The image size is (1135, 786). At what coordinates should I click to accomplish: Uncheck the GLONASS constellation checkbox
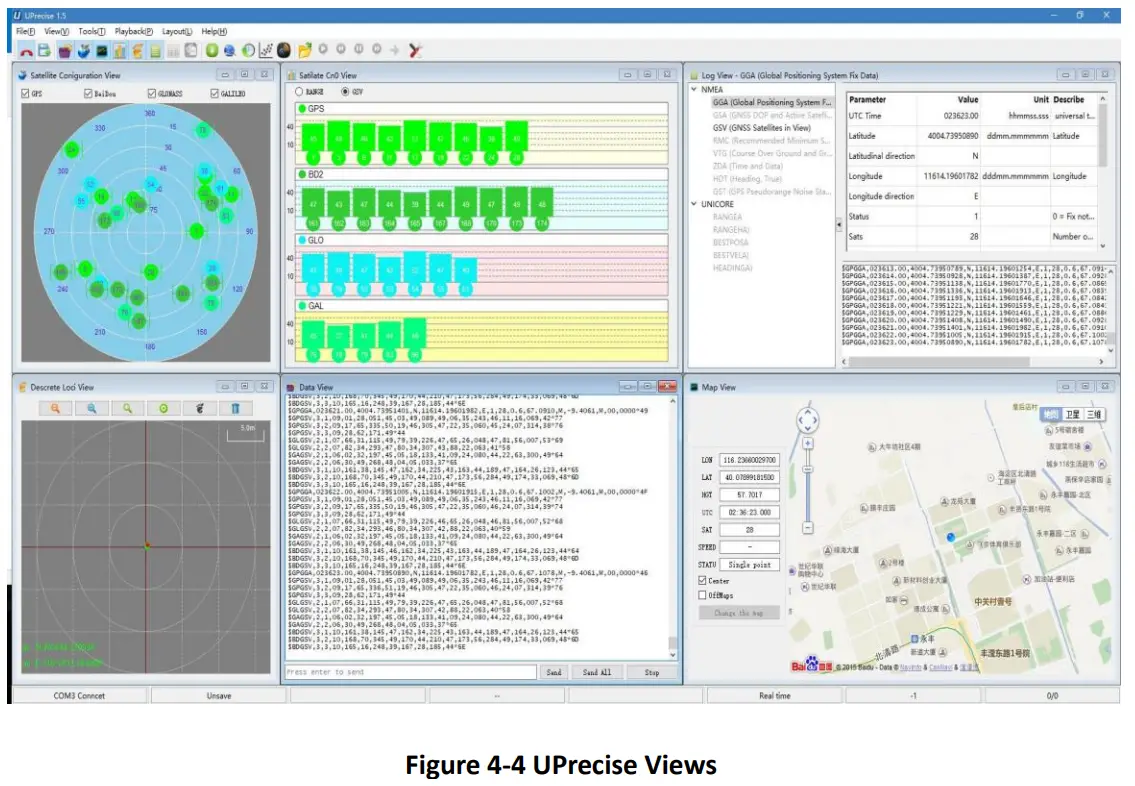(151, 93)
